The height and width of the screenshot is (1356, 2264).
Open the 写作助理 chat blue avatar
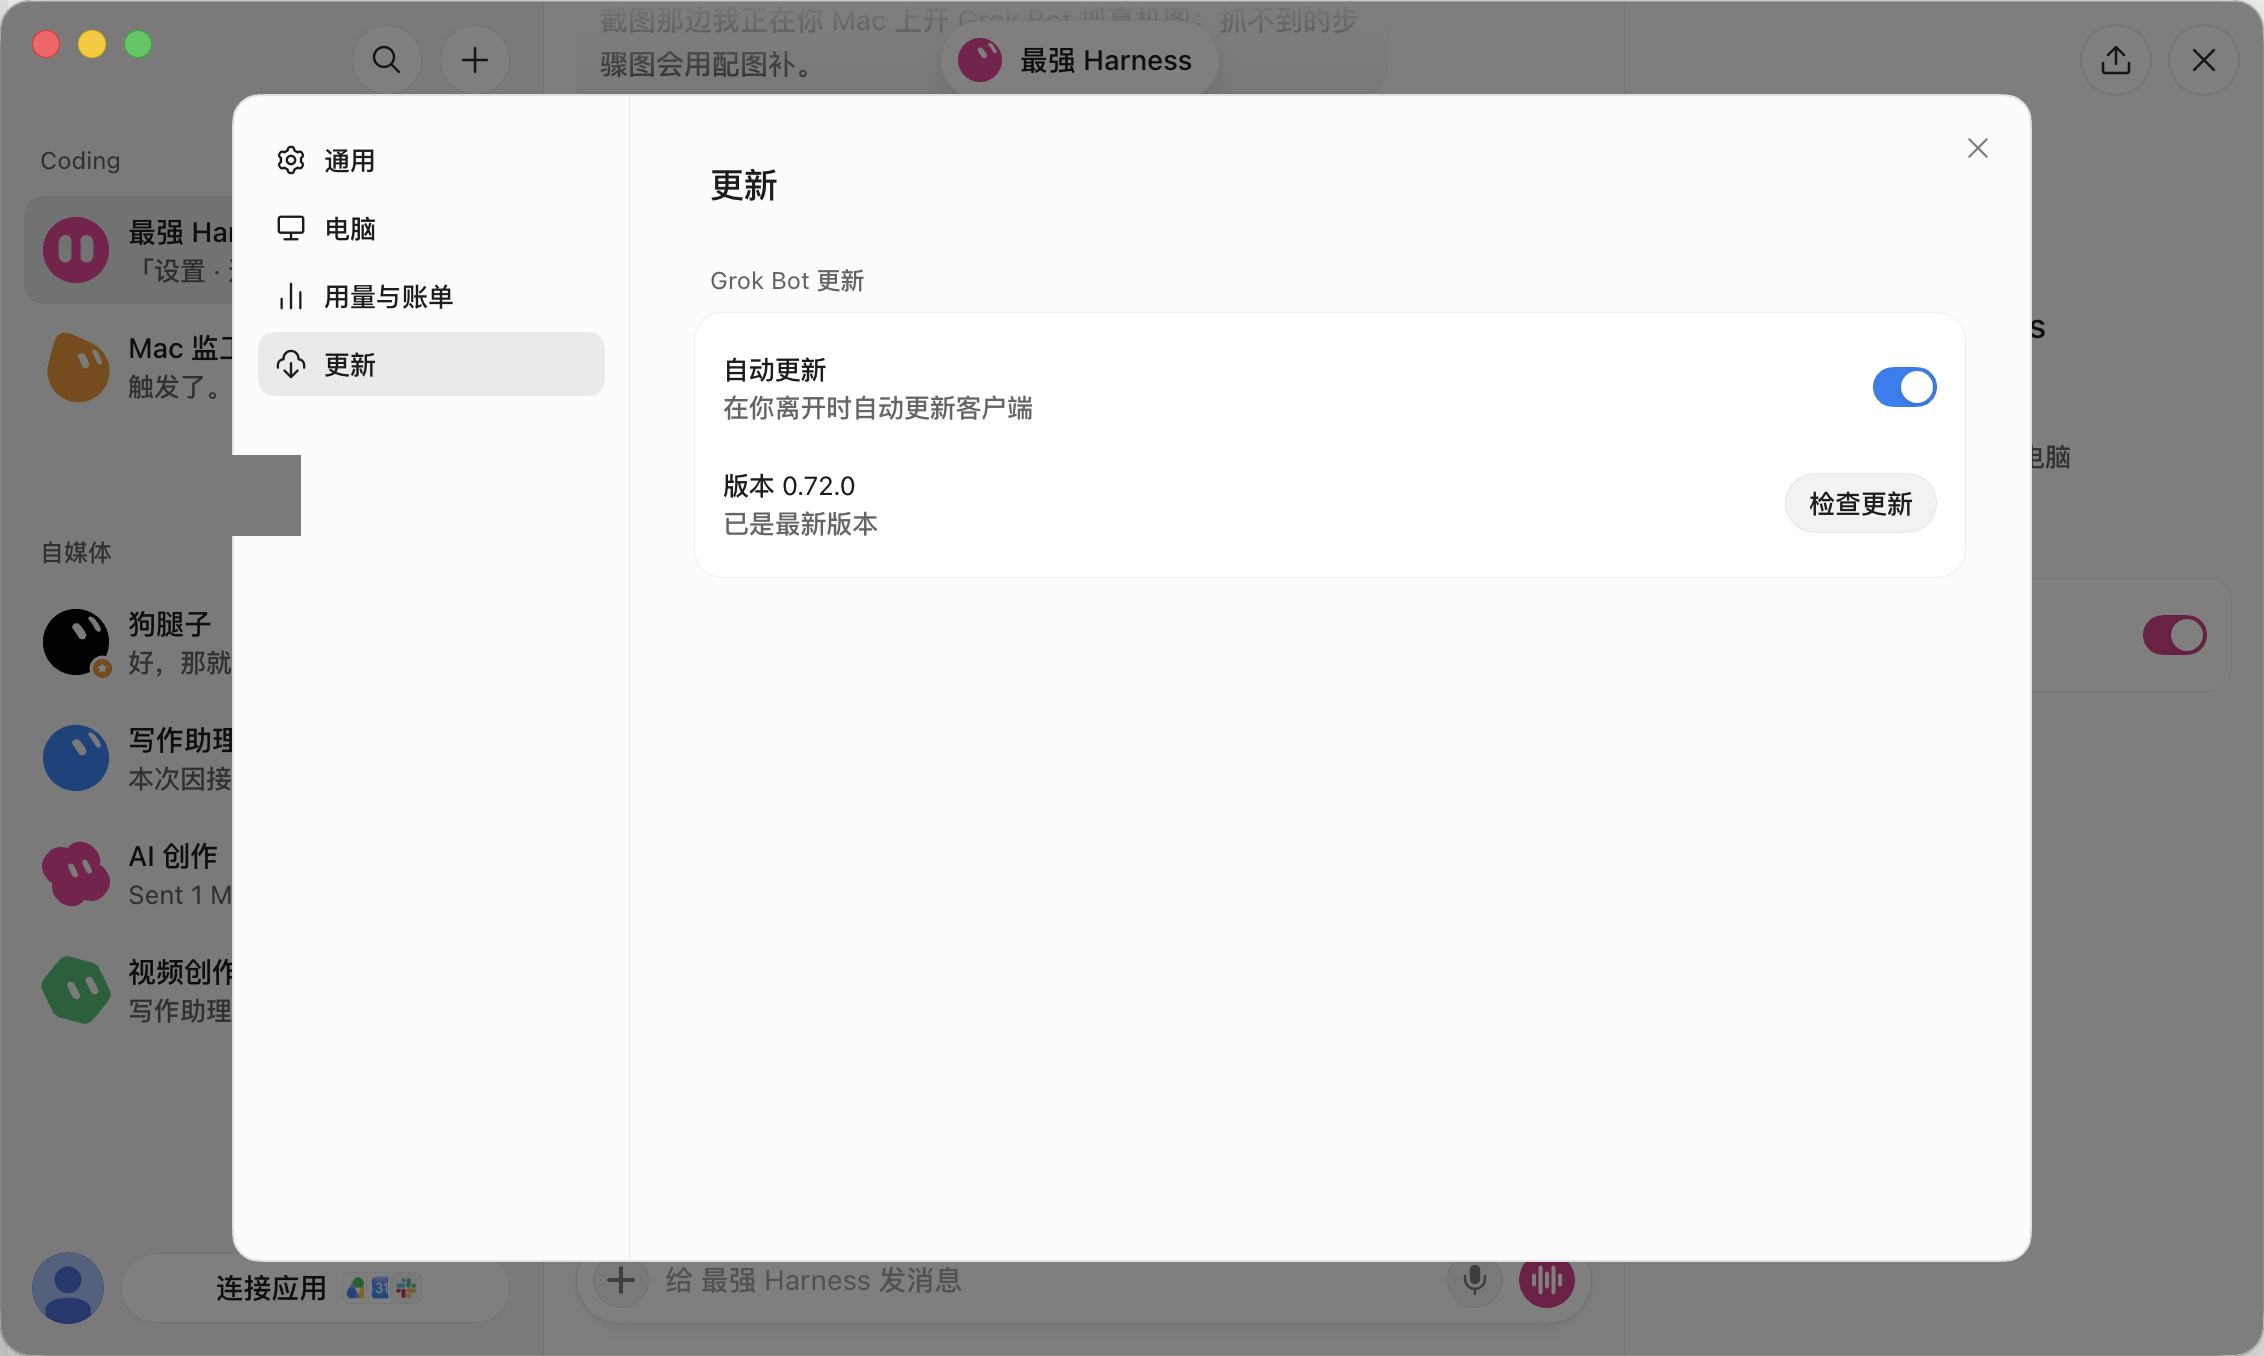(76, 758)
